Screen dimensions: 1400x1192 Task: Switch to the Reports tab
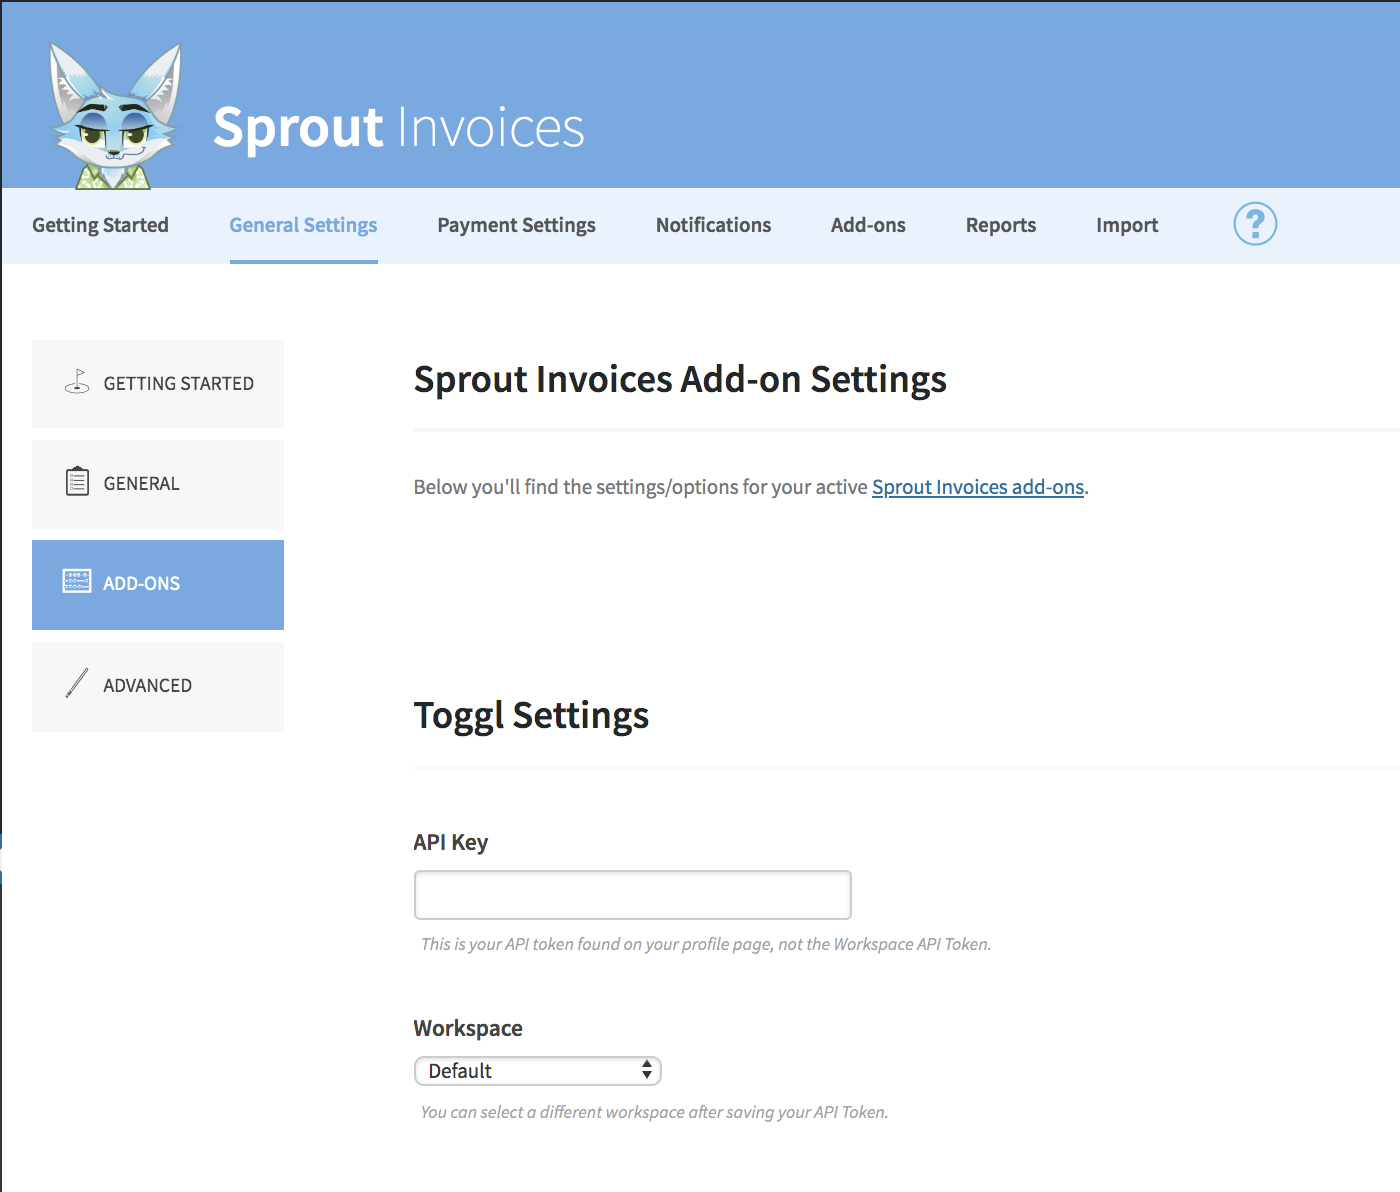coord(1000,225)
